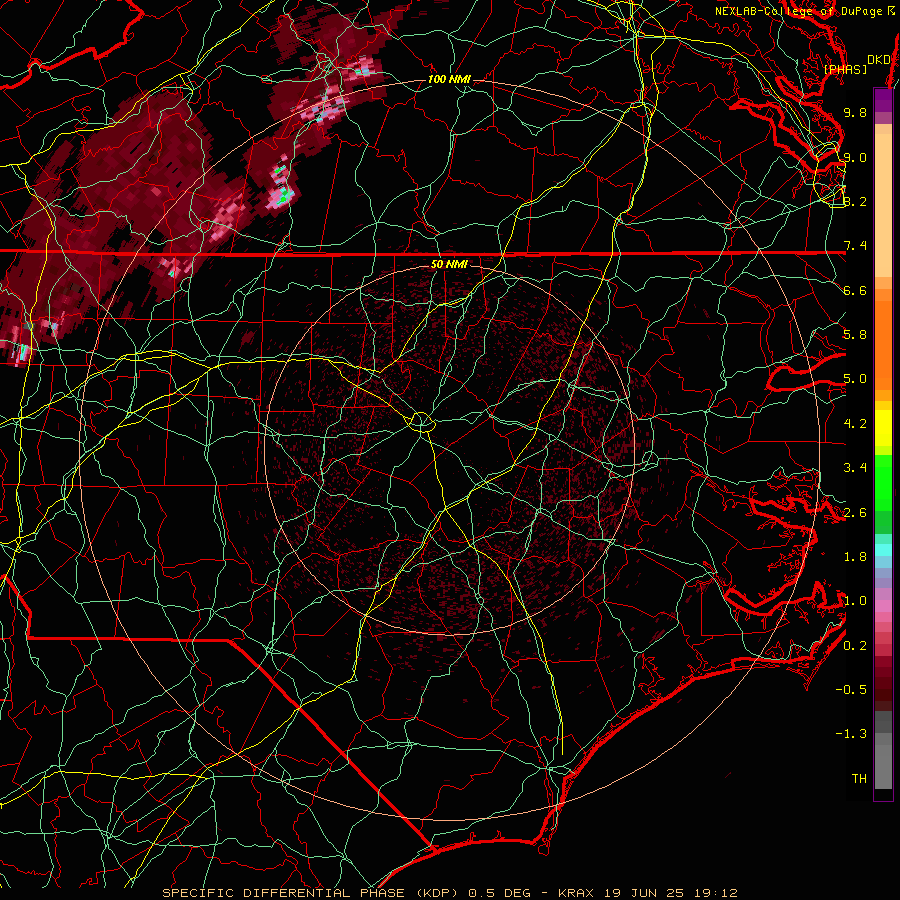
Task: Select the 9.0 value on the color scale
Action: [x=855, y=157]
